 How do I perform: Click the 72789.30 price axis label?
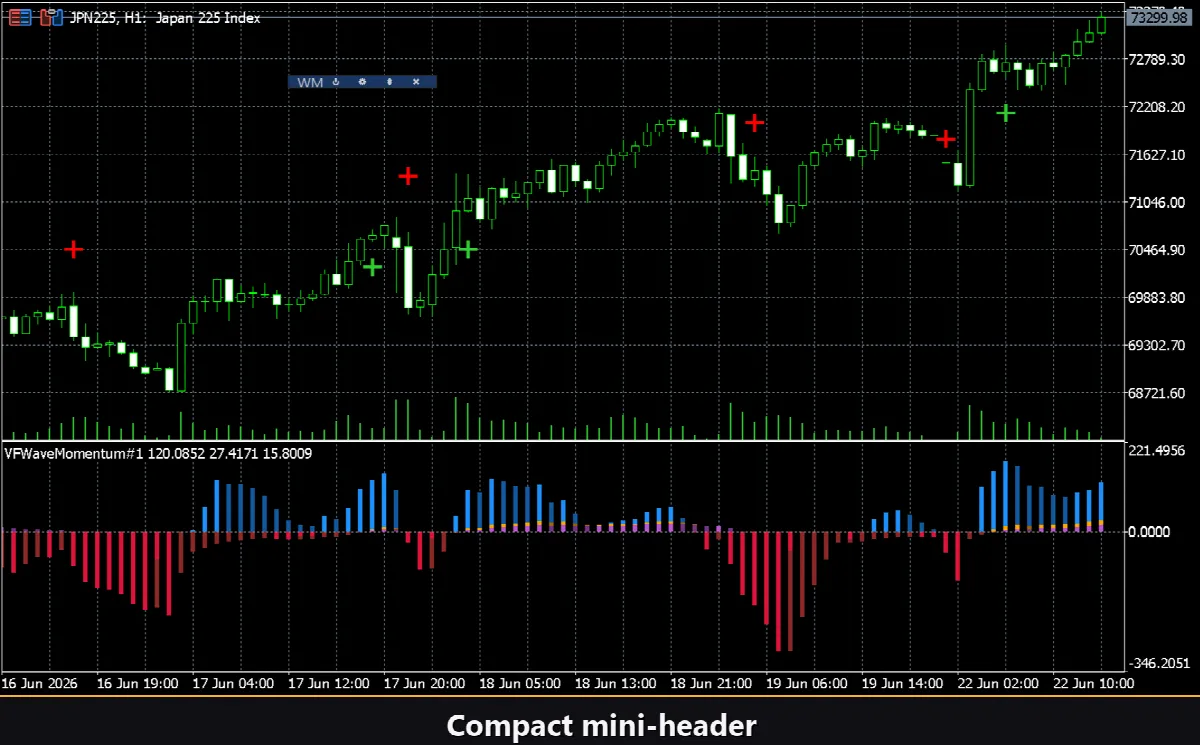pyautogui.click(x=1157, y=60)
